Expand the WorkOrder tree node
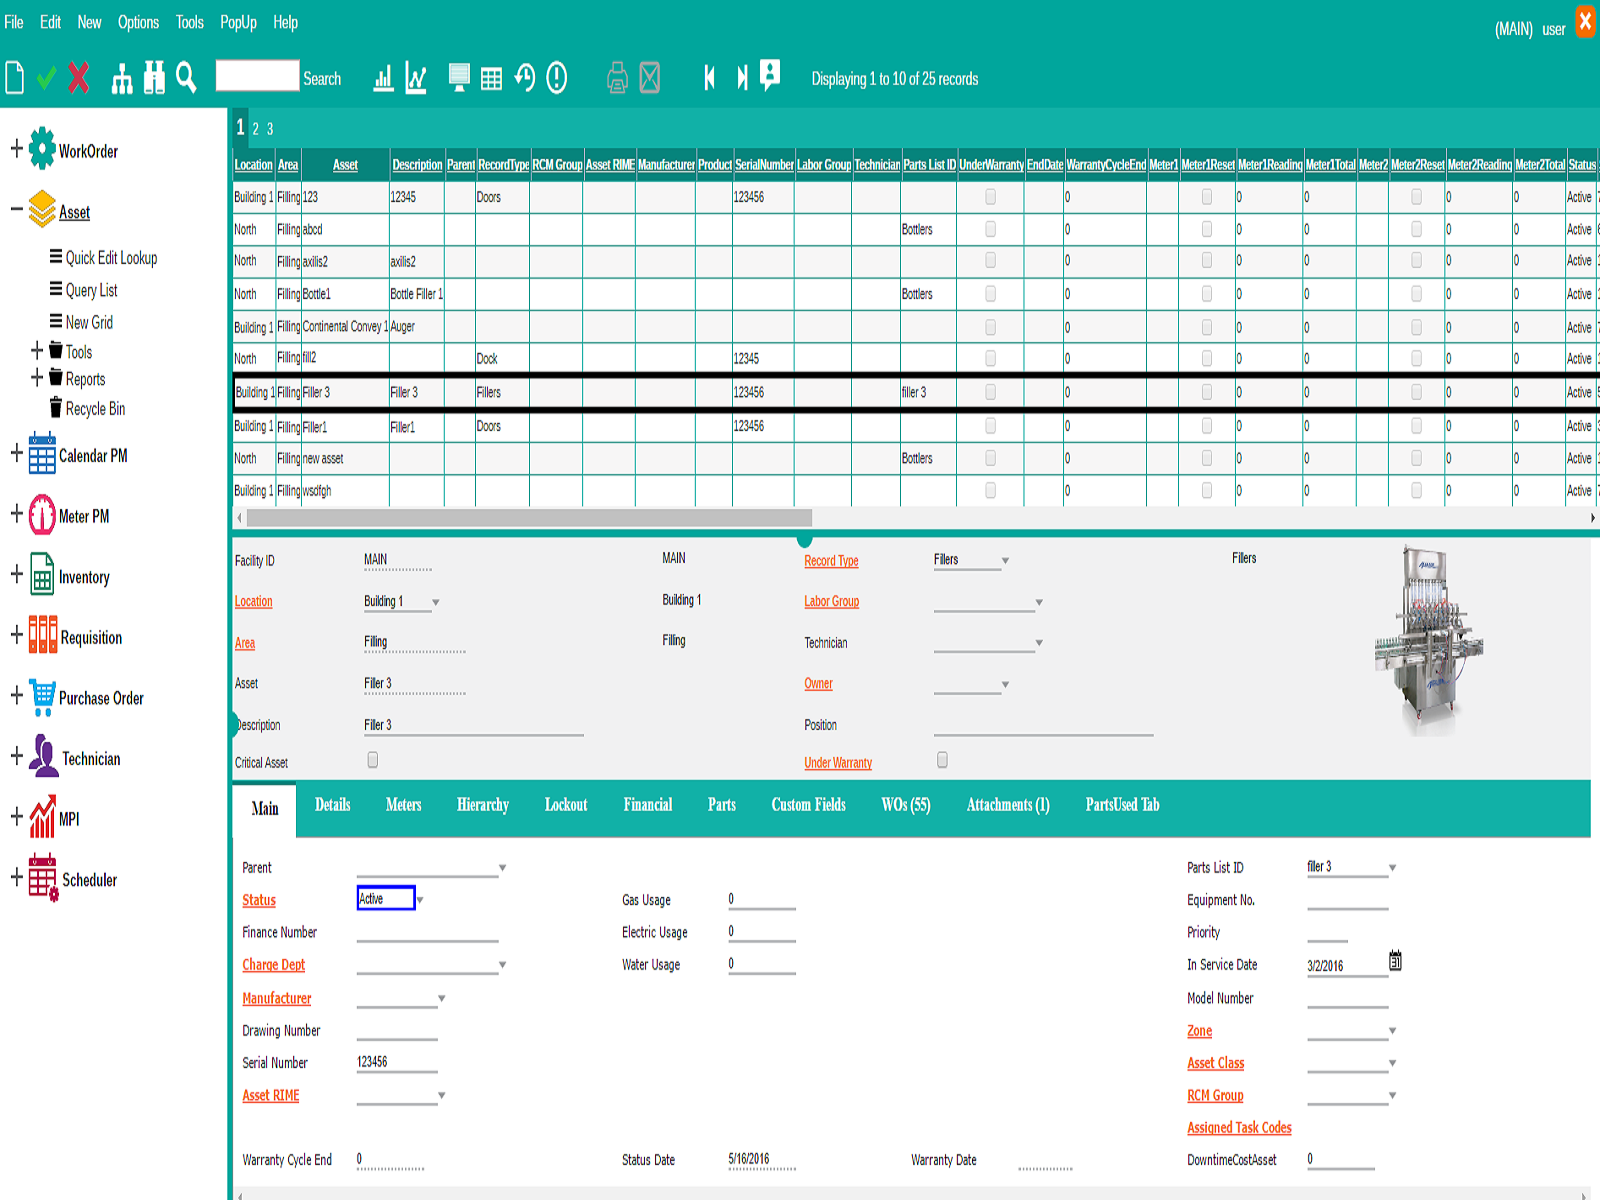The height and width of the screenshot is (1200, 1600). 16,149
